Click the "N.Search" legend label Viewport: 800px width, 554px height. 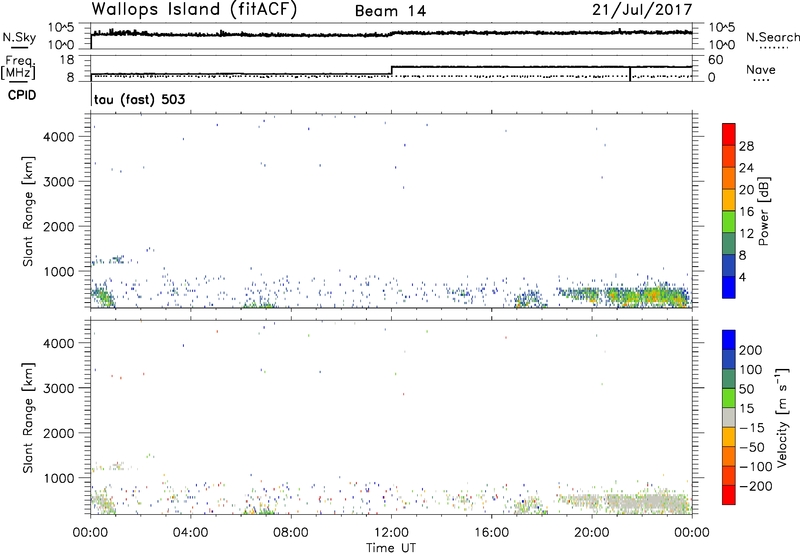point(772,37)
